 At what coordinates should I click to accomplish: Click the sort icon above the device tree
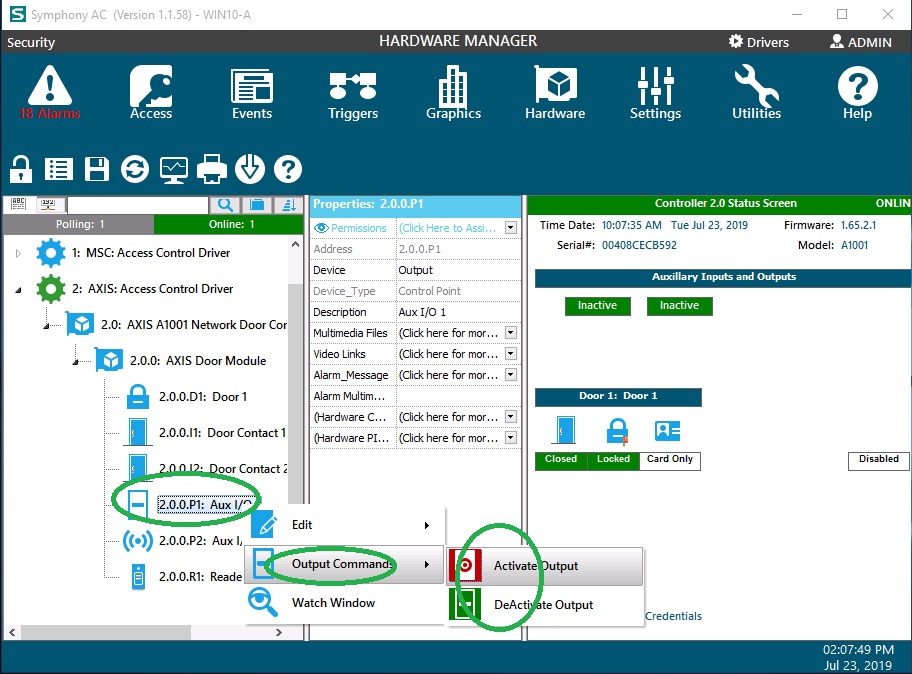pyautogui.click(x=288, y=205)
